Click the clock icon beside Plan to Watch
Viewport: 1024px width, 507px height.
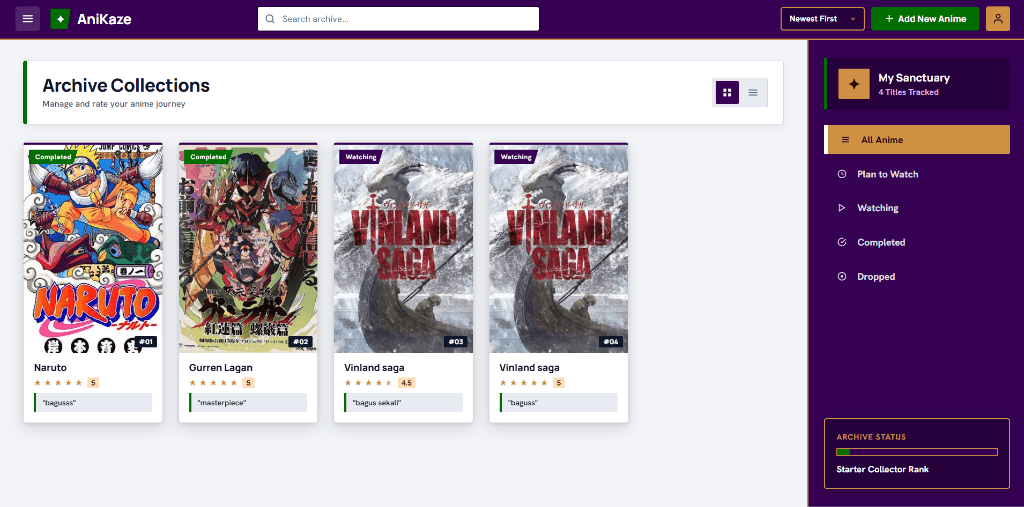tap(842, 174)
